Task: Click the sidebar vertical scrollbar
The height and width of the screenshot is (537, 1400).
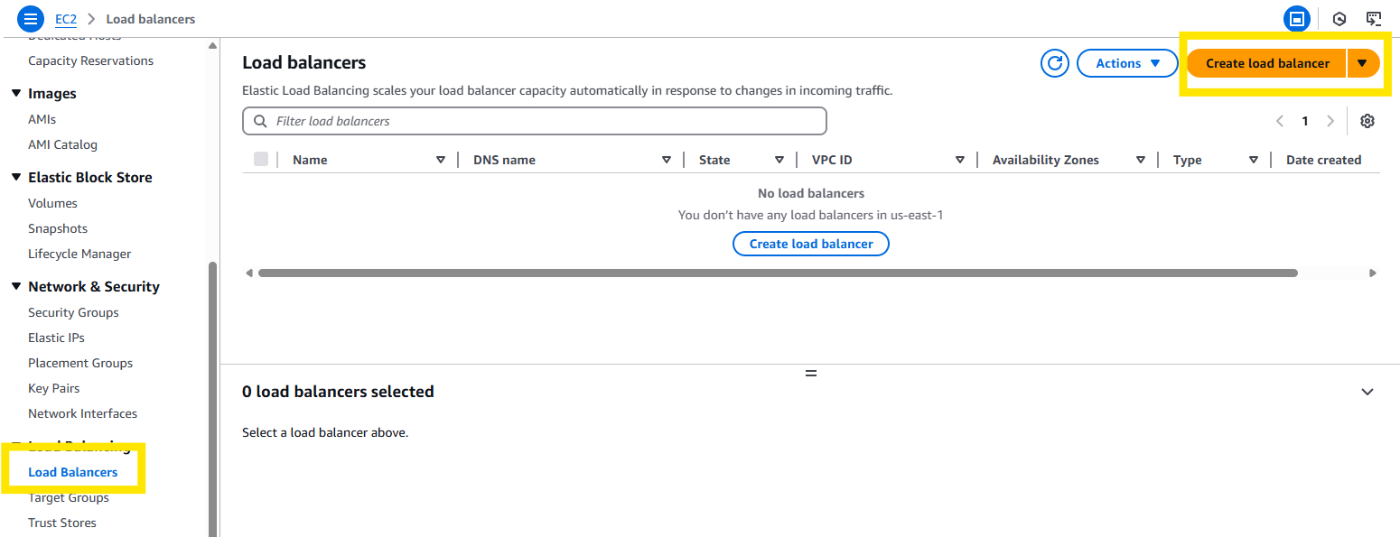Action: click(212, 400)
